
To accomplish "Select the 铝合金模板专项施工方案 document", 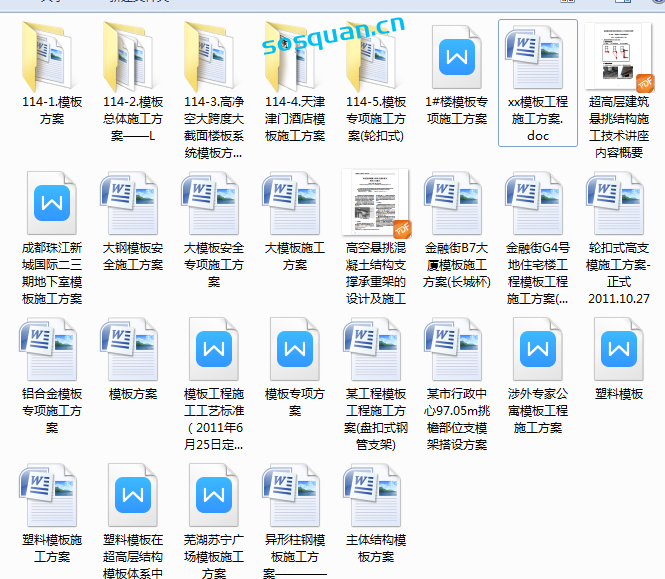I will (52, 348).
